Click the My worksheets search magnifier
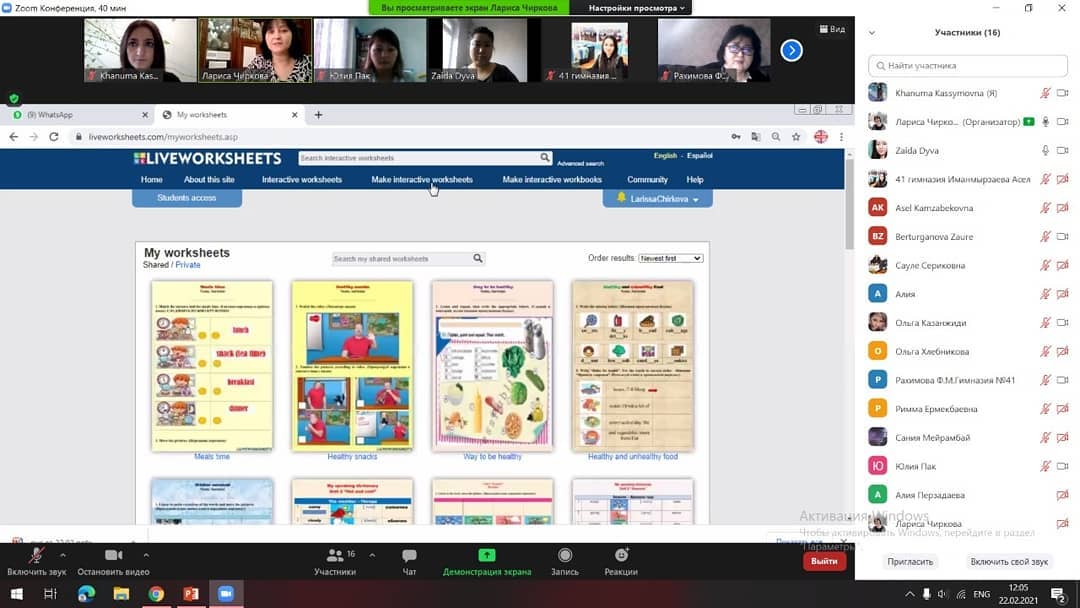This screenshot has width=1080, height=608. 477,258
